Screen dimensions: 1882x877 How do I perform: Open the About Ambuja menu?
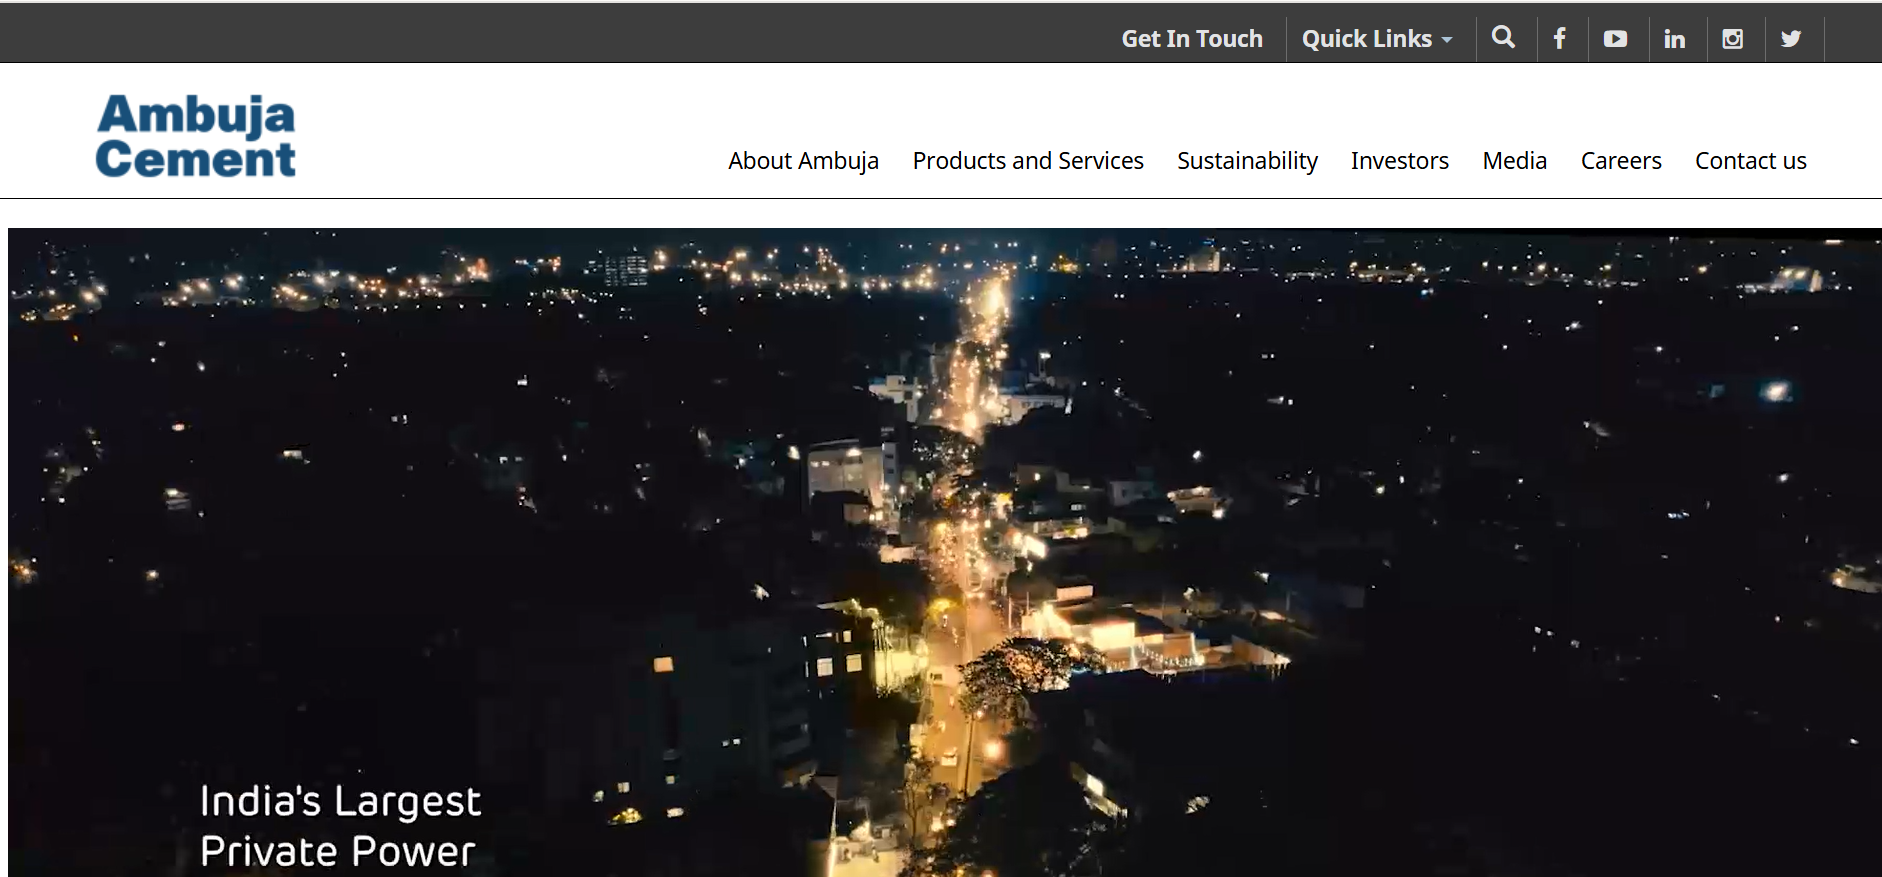click(x=803, y=161)
